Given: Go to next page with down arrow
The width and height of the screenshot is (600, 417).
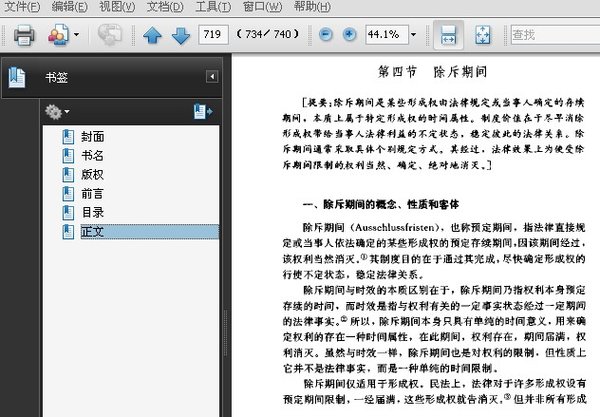Looking at the screenshot, I should point(181,35).
